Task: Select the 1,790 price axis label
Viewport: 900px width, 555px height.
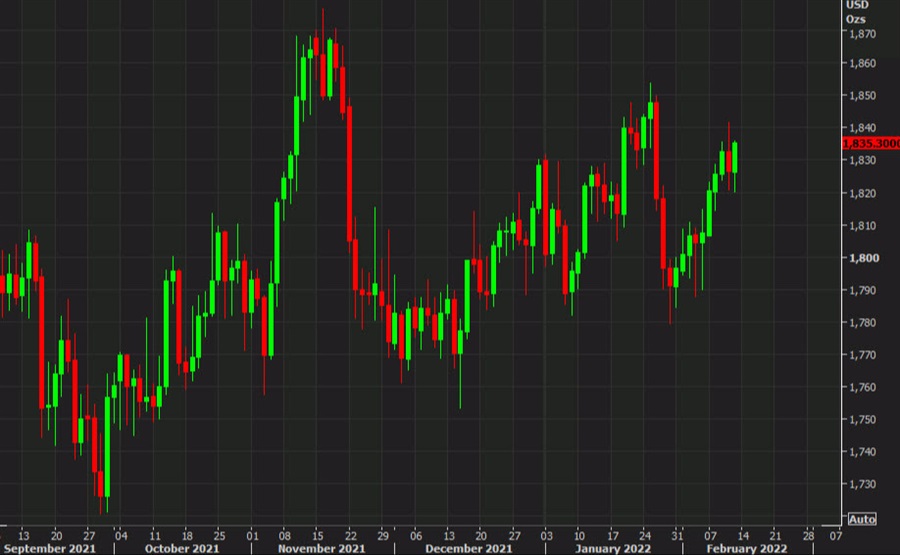Action: 863,290
